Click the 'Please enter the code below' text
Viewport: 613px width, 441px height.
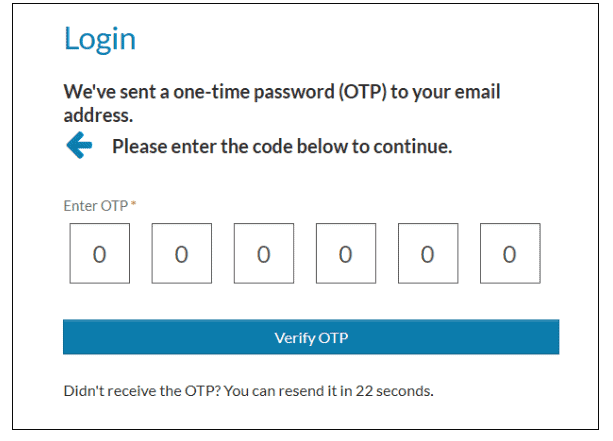tap(282, 147)
